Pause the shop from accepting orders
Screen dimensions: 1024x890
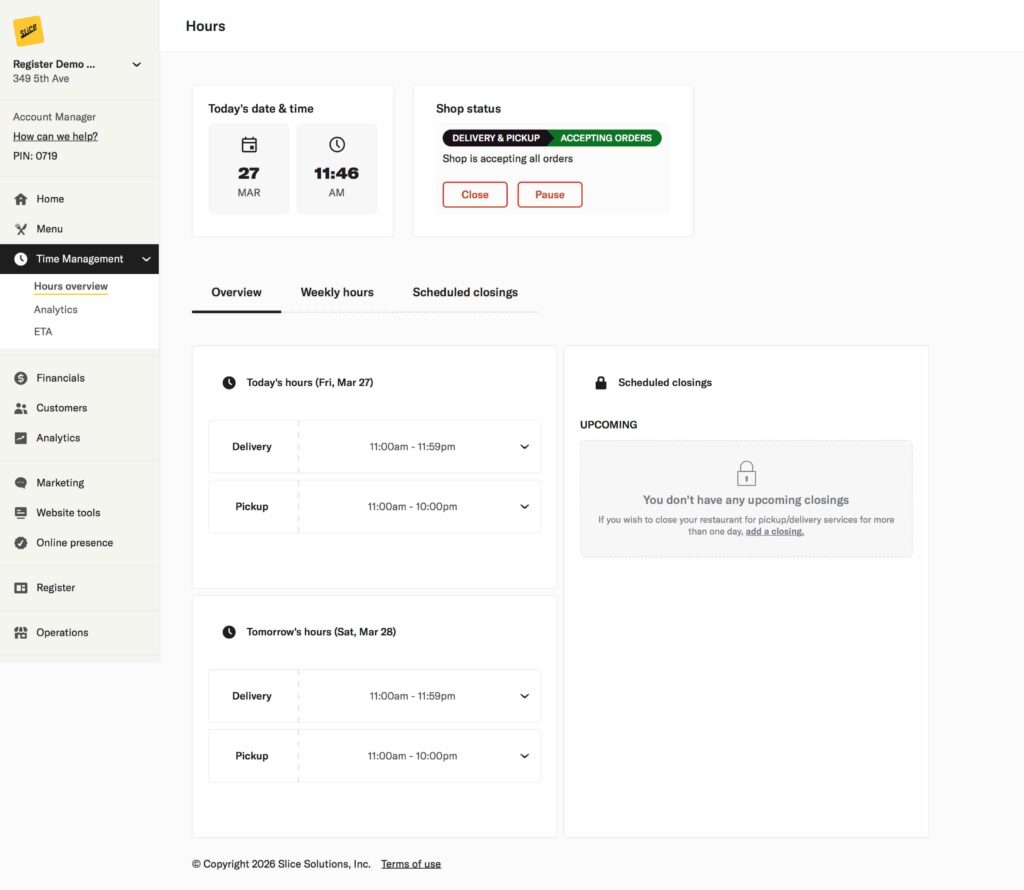click(x=550, y=194)
